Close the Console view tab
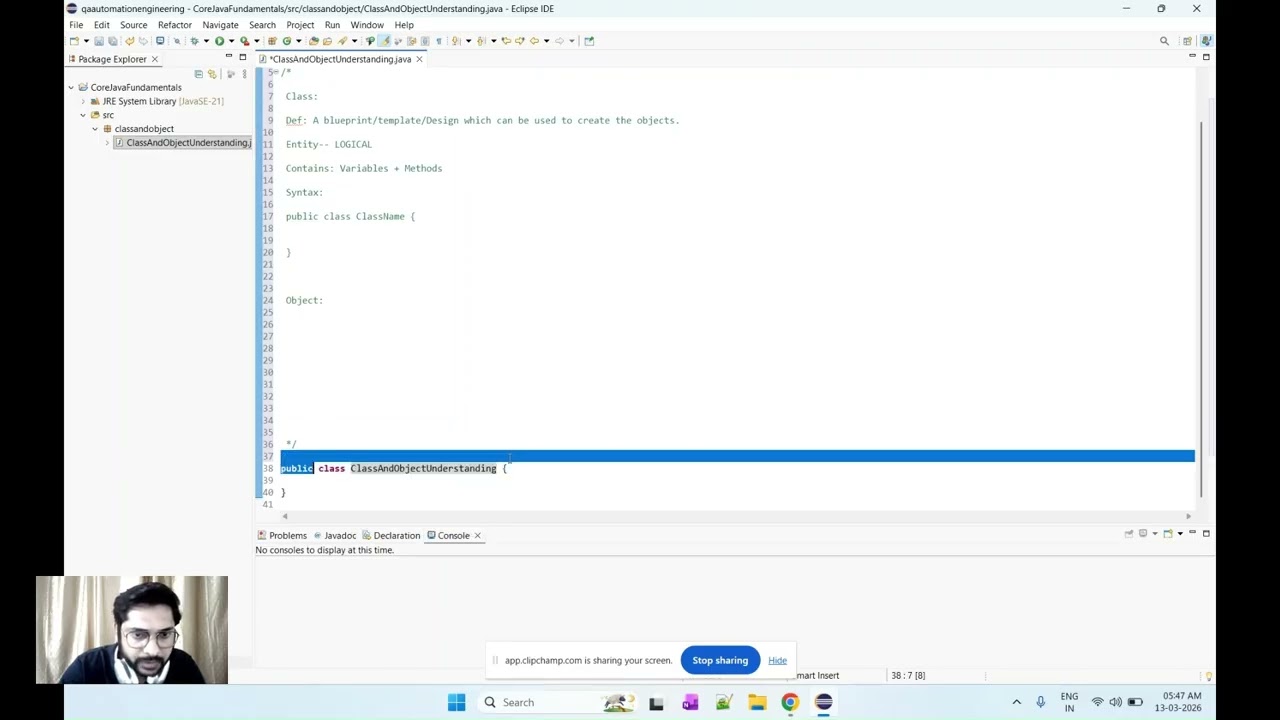 [477, 535]
